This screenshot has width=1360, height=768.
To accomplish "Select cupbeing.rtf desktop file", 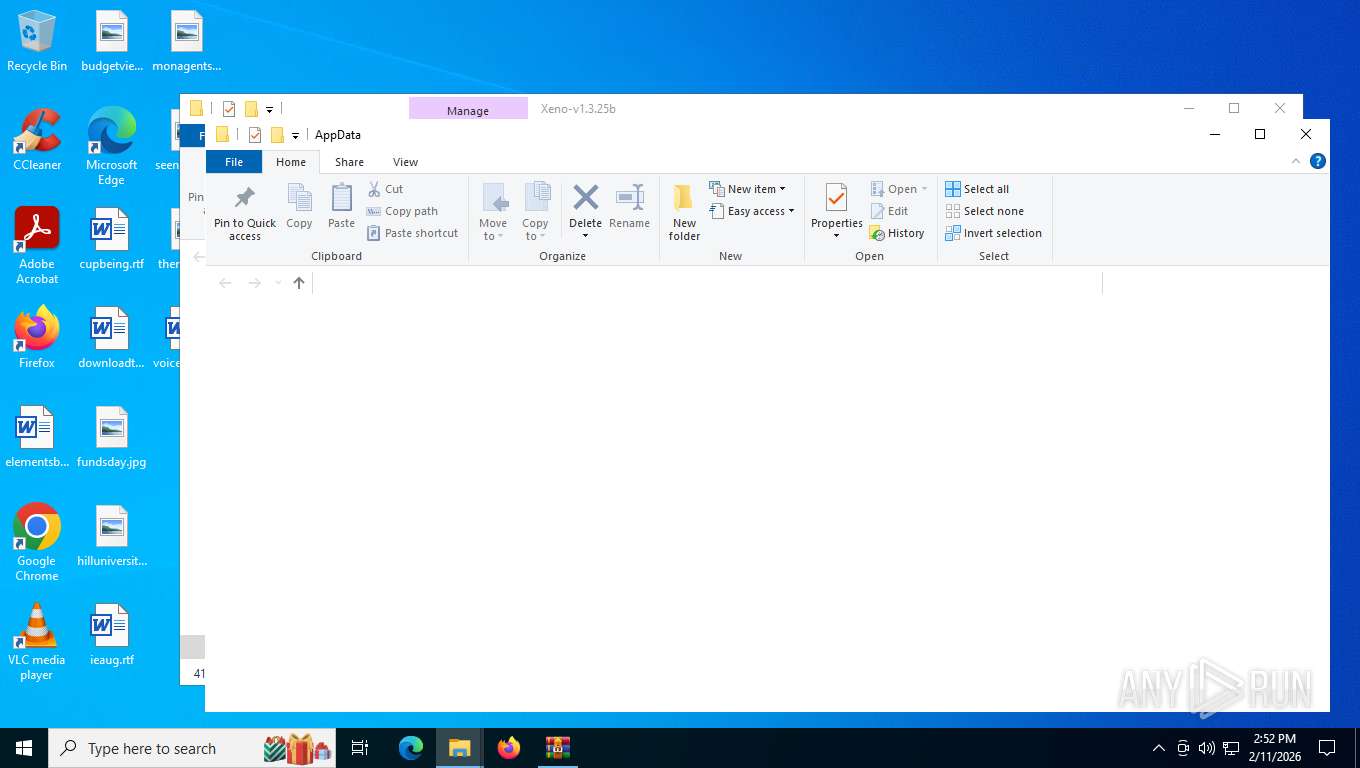I will pos(111,239).
